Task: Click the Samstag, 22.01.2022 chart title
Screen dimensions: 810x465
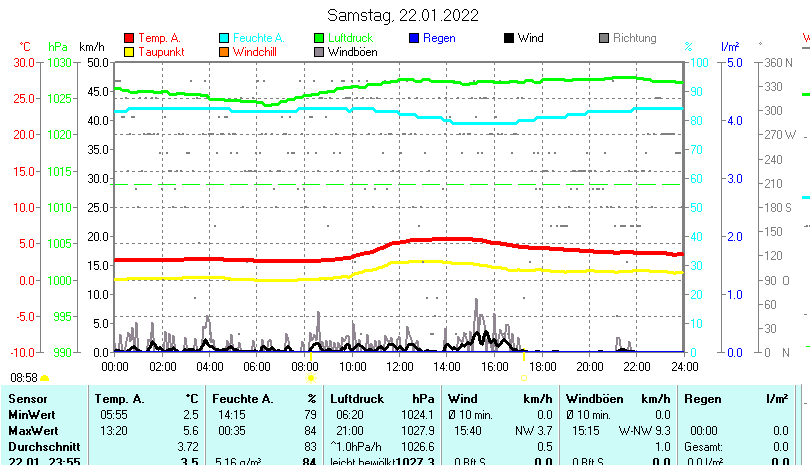Action: [x=403, y=15]
